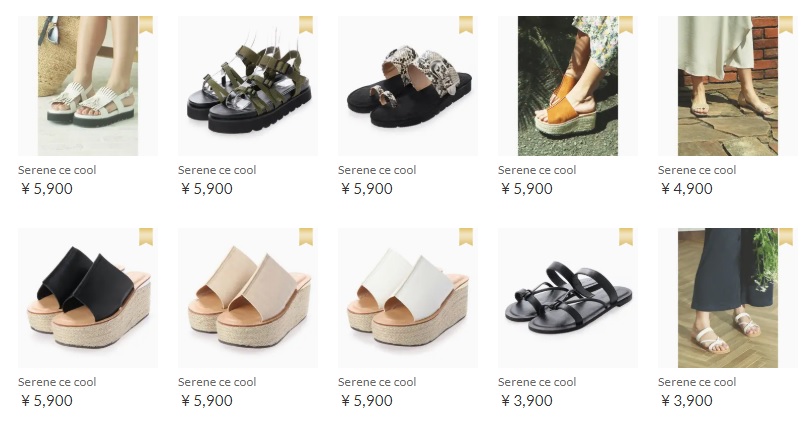This screenshot has height=424, width=801.
Task: Open the white crossover sandals on wooden floor photo
Action: click(x=727, y=298)
